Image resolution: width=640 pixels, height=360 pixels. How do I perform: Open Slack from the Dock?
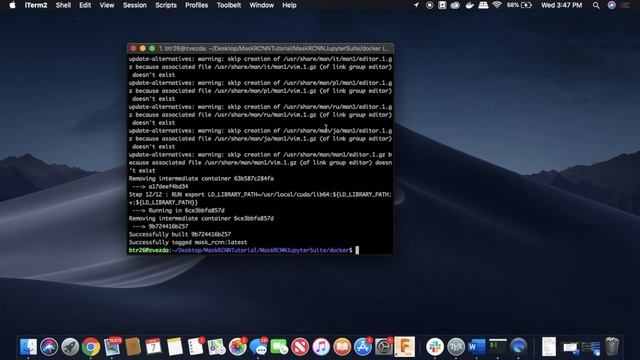(x=435, y=347)
